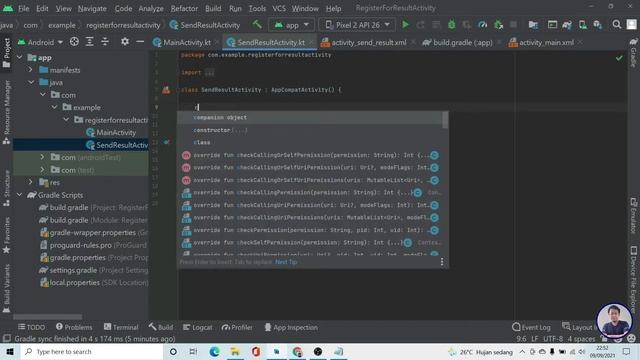Image resolution: width=640 pixels, height=360 pixels.
Task: Expand the manifests folder
Action: pos(31,70)
